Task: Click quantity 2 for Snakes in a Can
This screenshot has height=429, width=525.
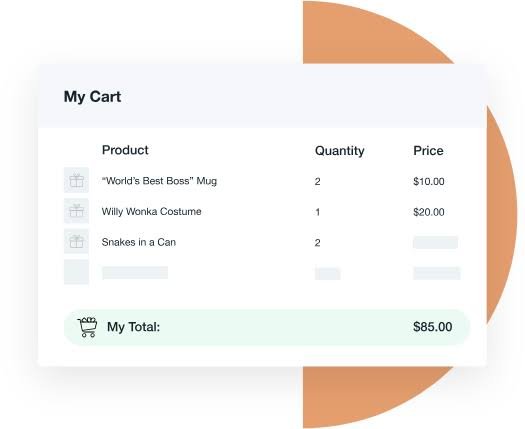Action: [317, 242]
